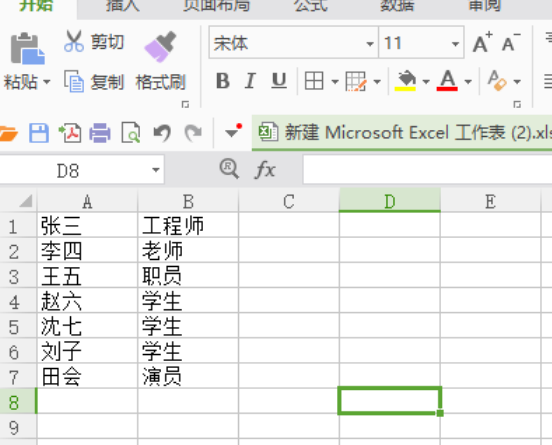
Task: Open insert function fx button
Action: click(x=265, y=170)
